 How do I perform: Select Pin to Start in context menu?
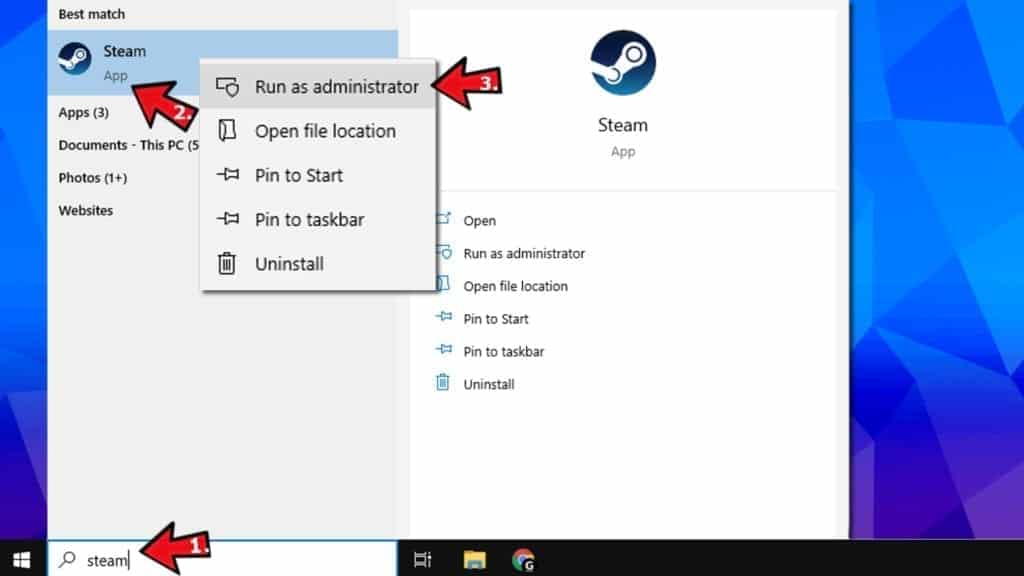point(318,175)
